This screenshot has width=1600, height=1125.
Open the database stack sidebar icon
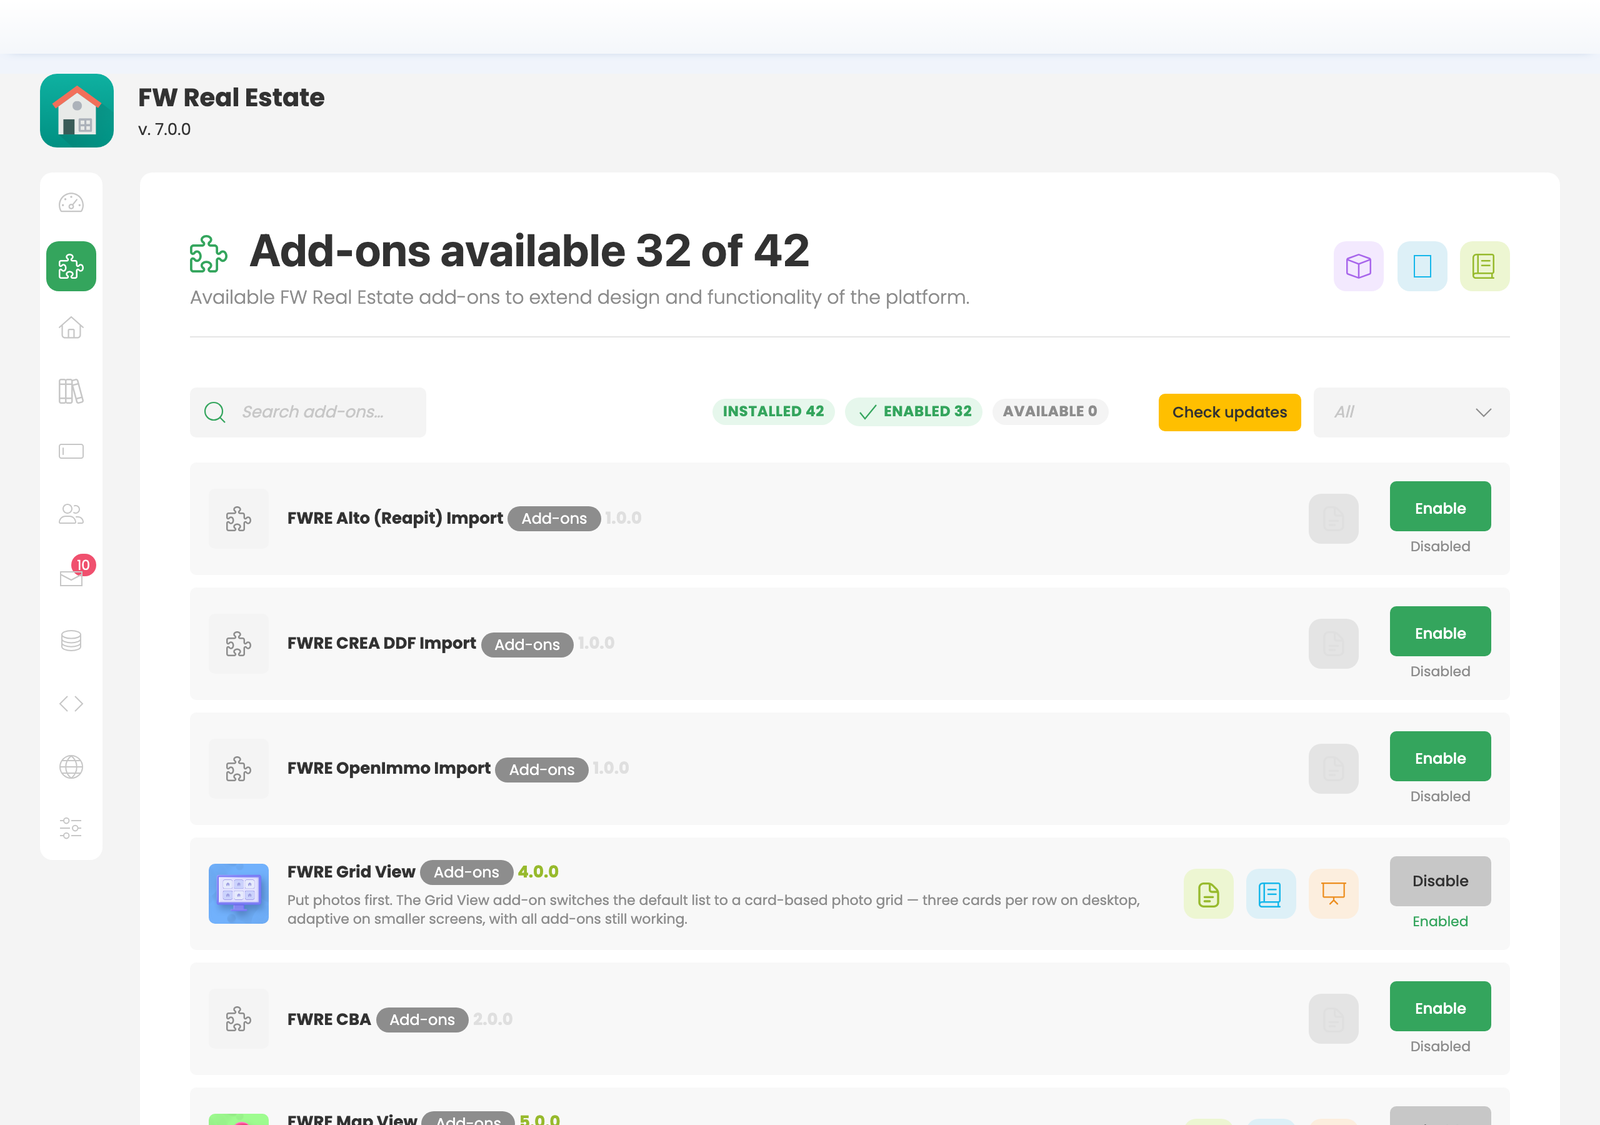71,641
